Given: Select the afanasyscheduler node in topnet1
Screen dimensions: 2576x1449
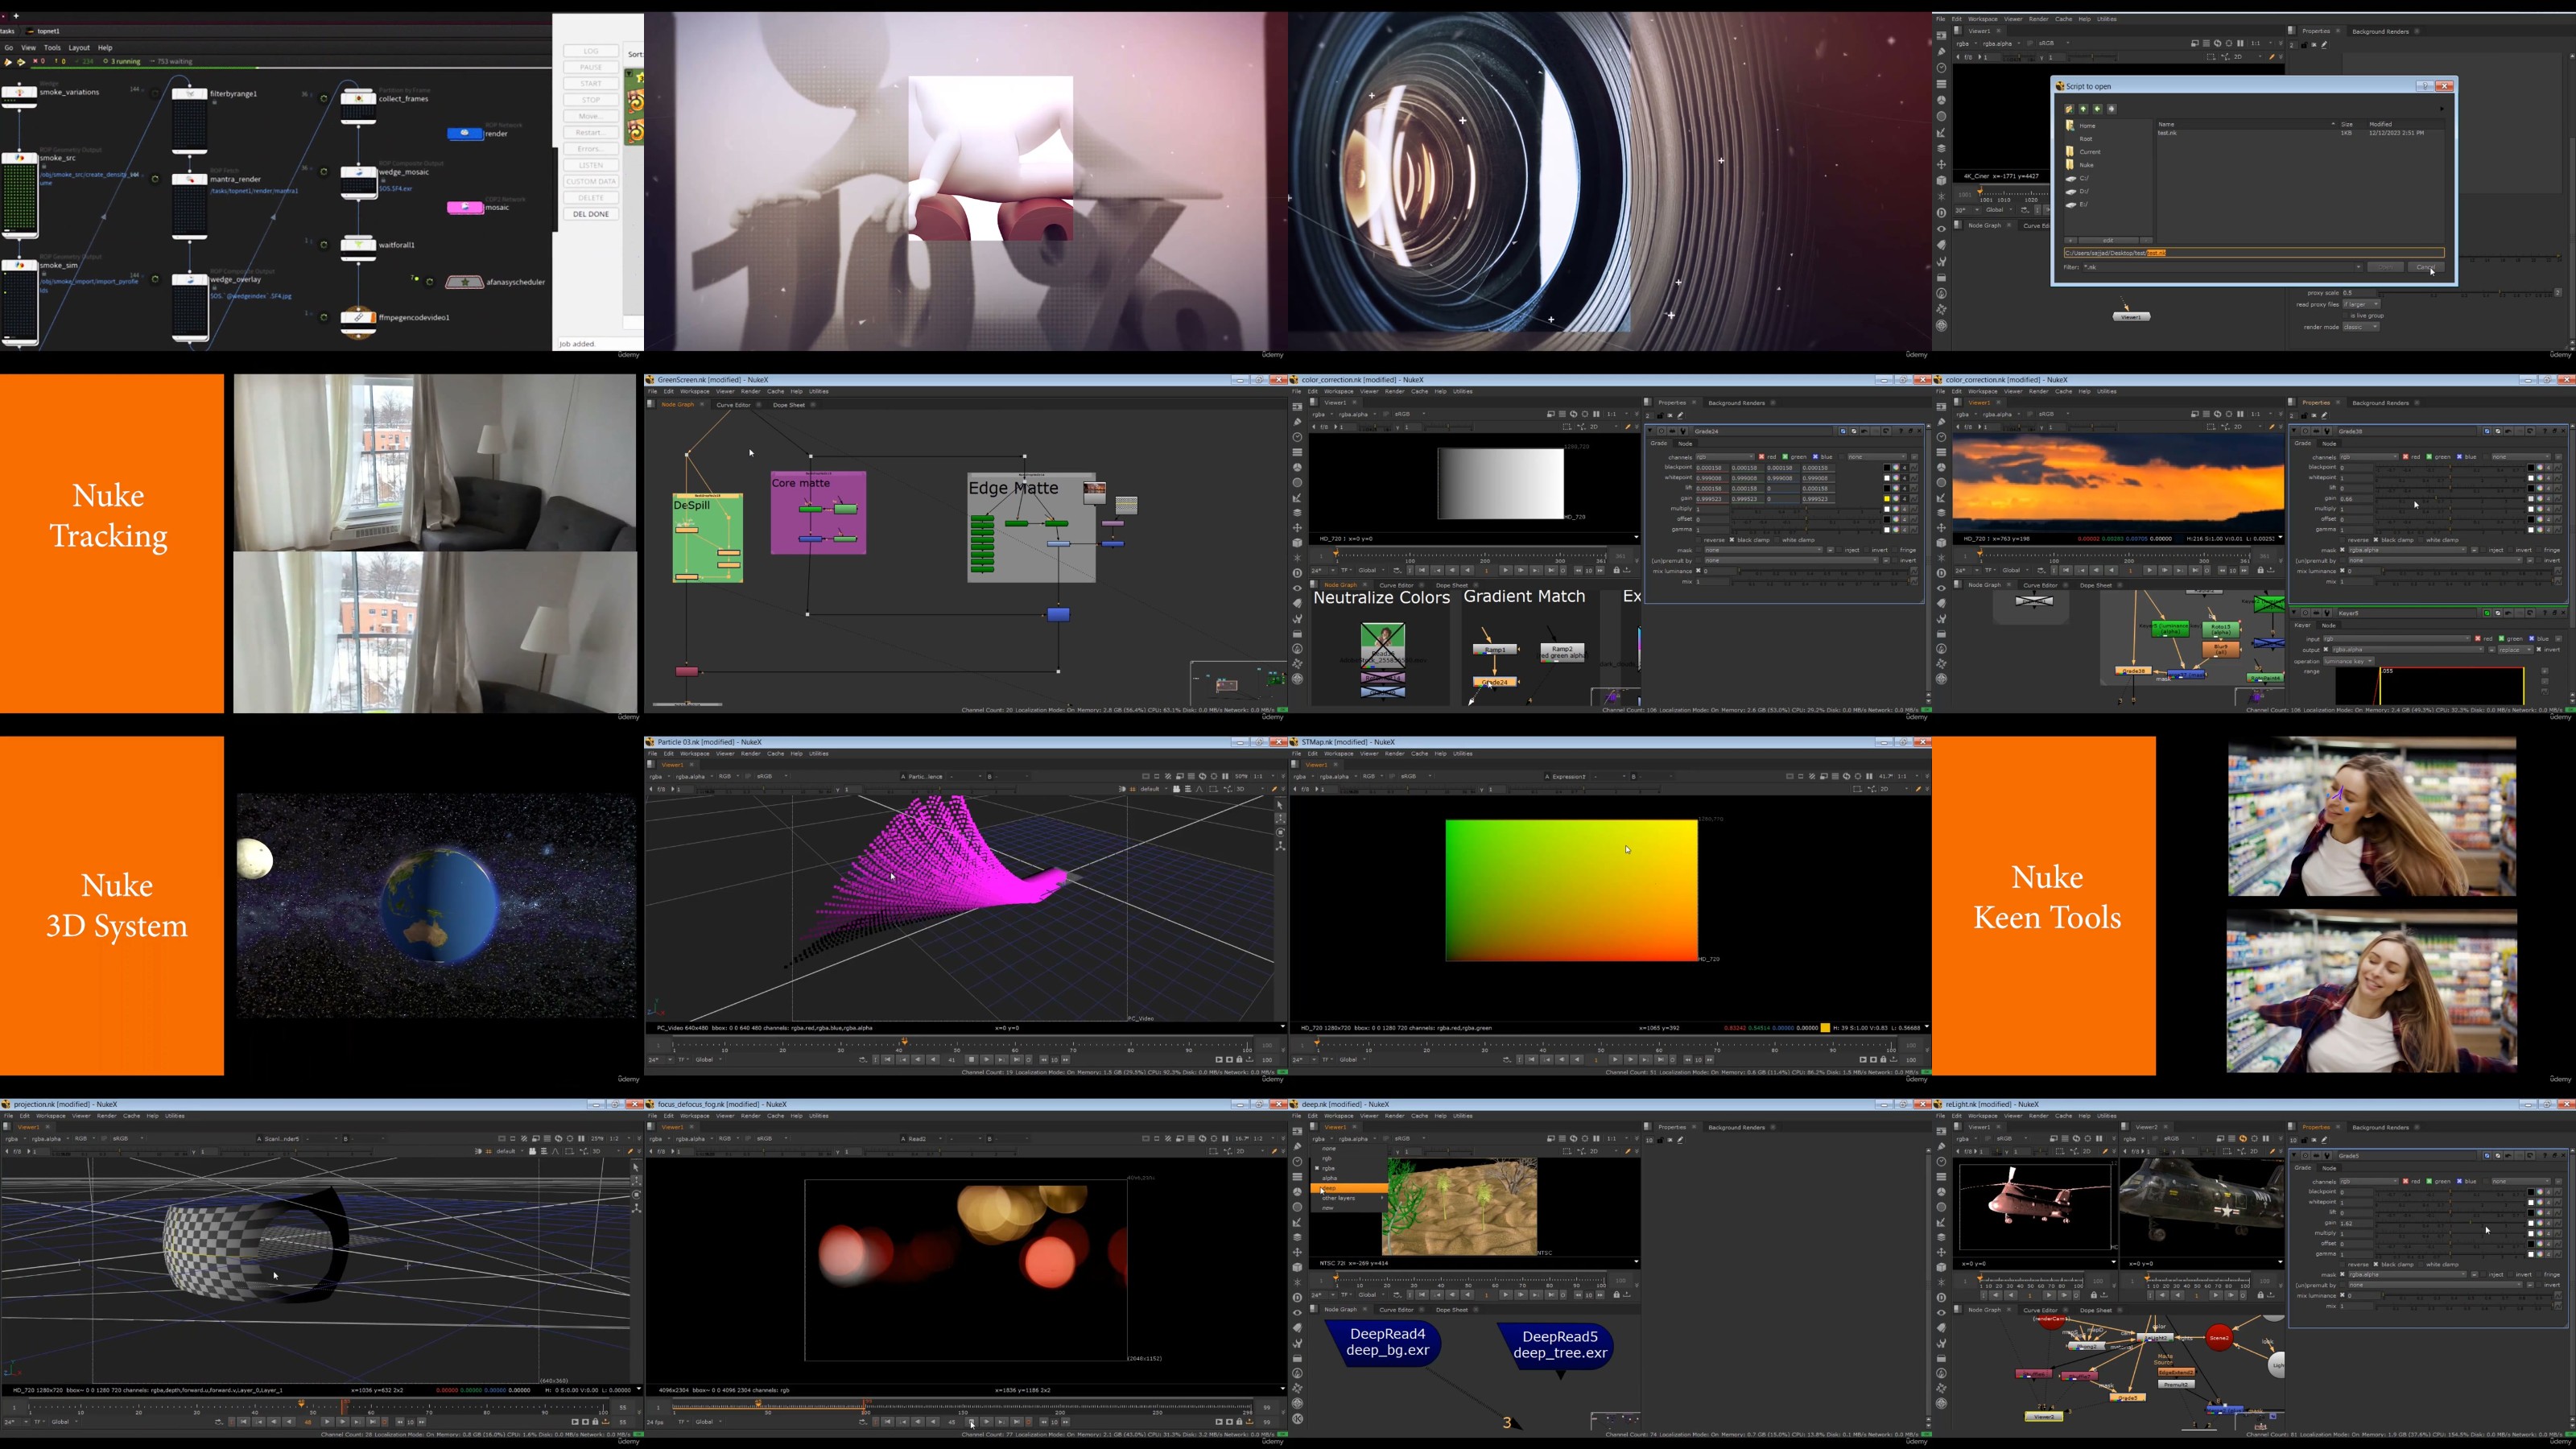Looking at the screenshot, I should pos(464,282).
